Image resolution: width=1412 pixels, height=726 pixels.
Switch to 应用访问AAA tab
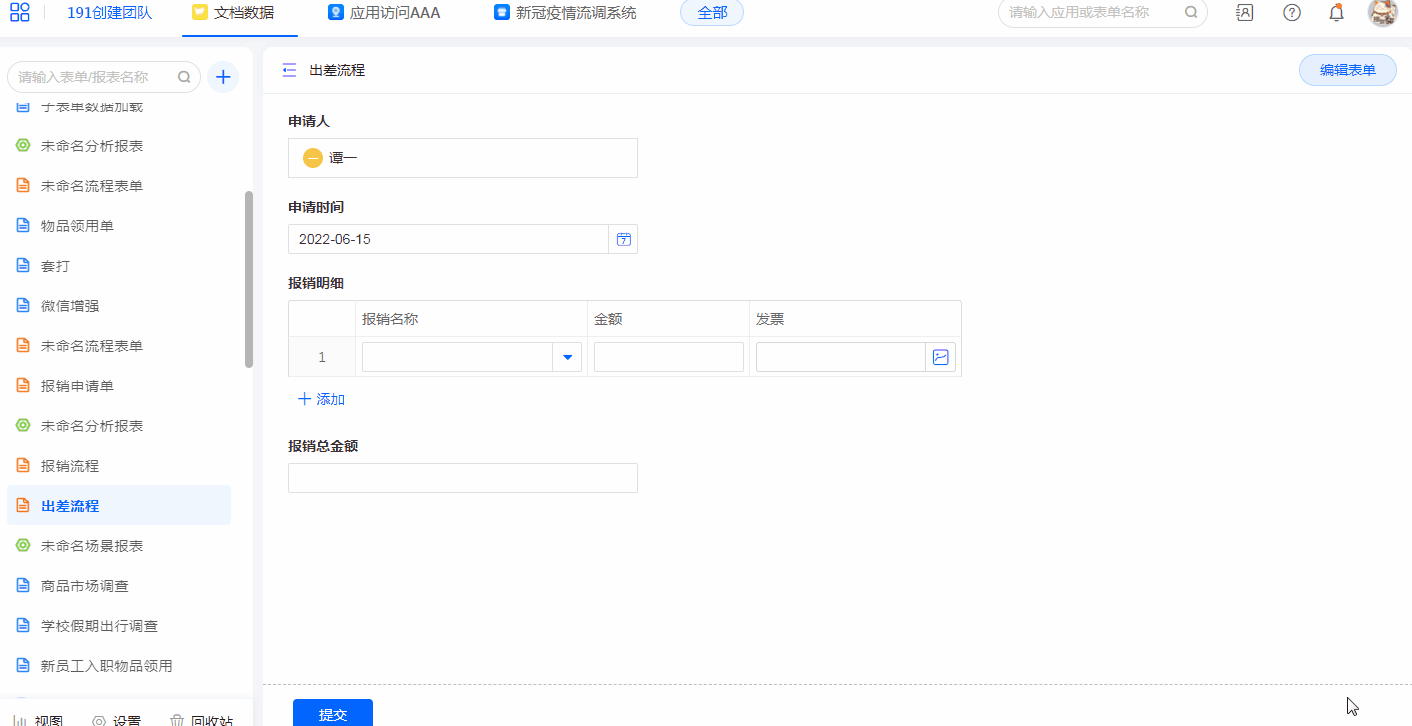[x=384, y=13]
